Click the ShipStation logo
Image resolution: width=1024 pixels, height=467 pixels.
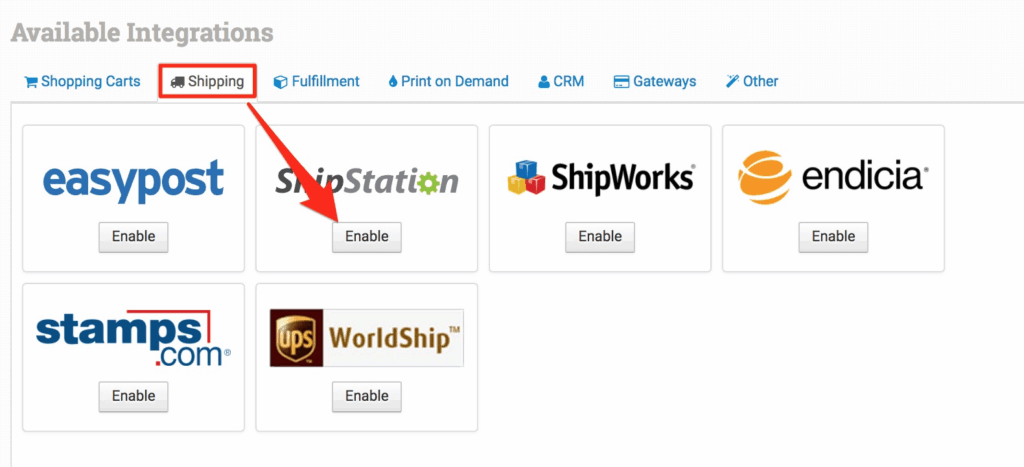366,181
